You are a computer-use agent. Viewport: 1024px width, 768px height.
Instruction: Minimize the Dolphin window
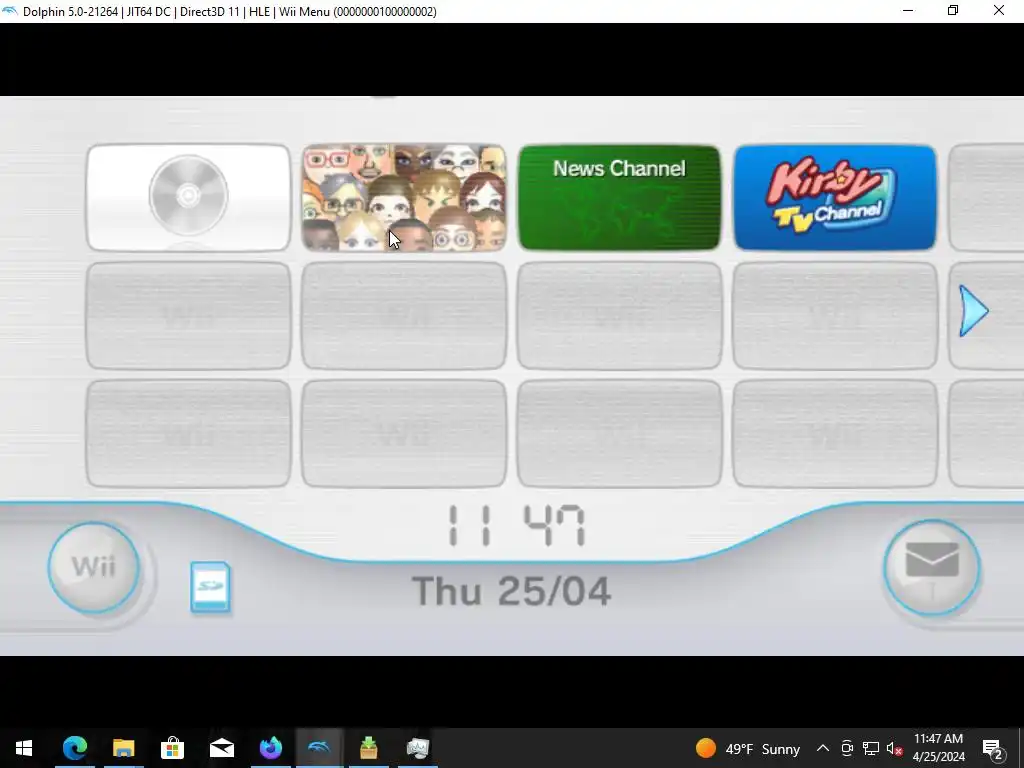(x=908, y=11)
